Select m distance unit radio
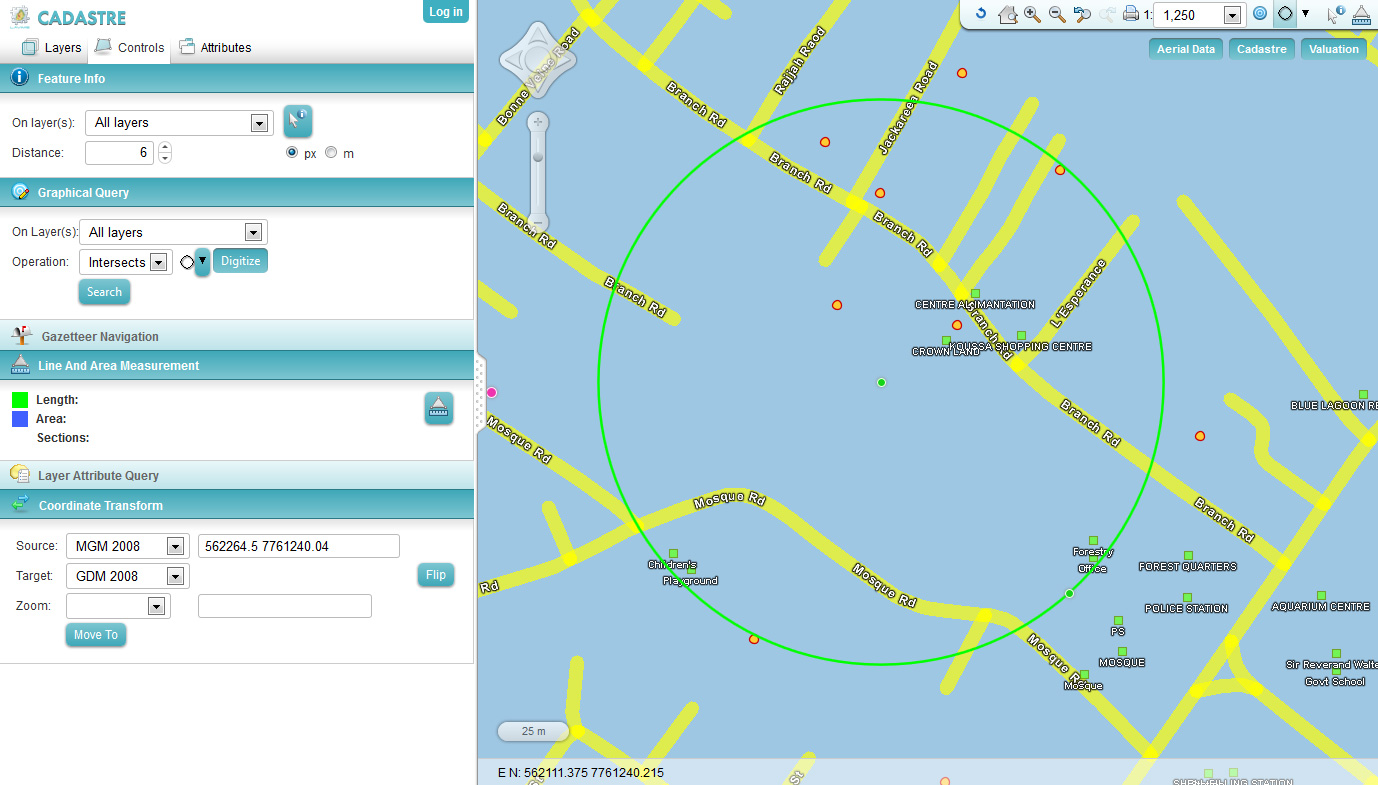 331,153
